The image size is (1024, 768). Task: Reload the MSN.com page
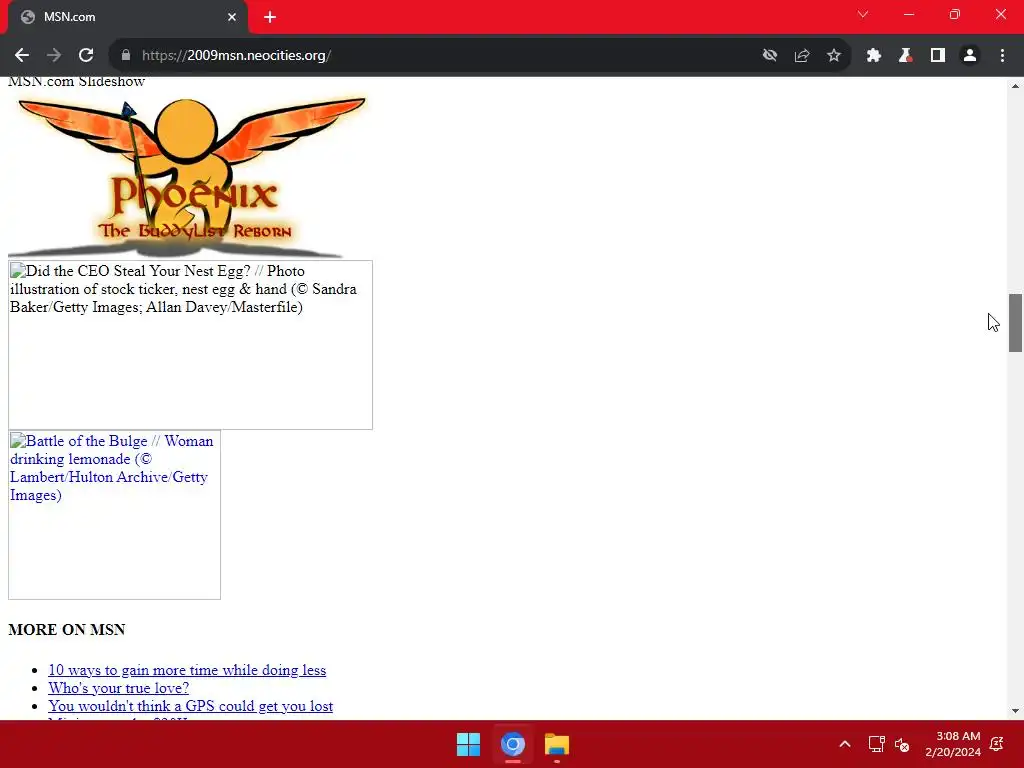(x=86, y=56)
